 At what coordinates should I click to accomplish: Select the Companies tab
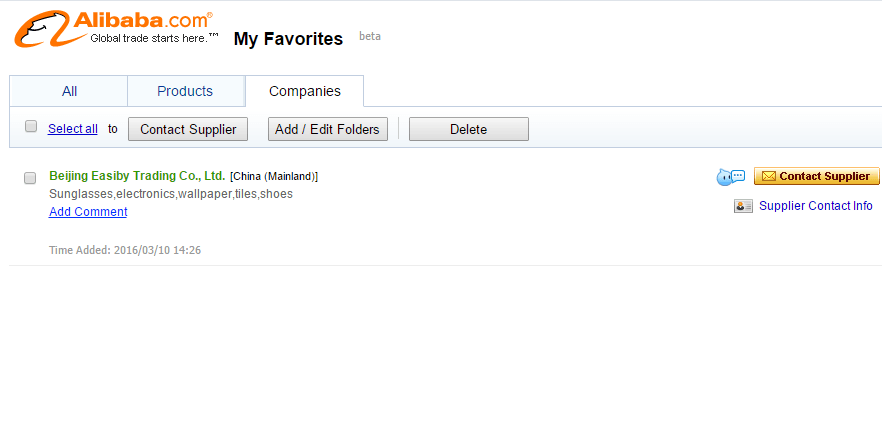pyautogui.click(x=304, y=91)
